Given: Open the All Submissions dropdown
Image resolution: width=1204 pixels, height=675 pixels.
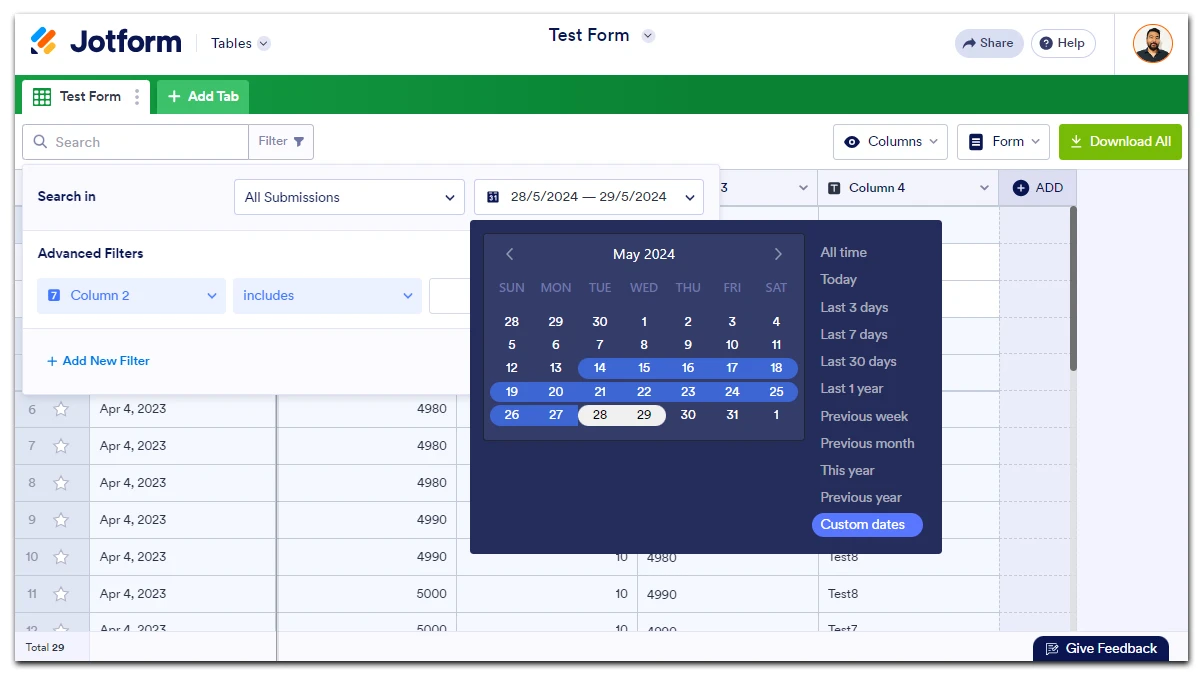Looking at the screenshot, I should [348, 196].
